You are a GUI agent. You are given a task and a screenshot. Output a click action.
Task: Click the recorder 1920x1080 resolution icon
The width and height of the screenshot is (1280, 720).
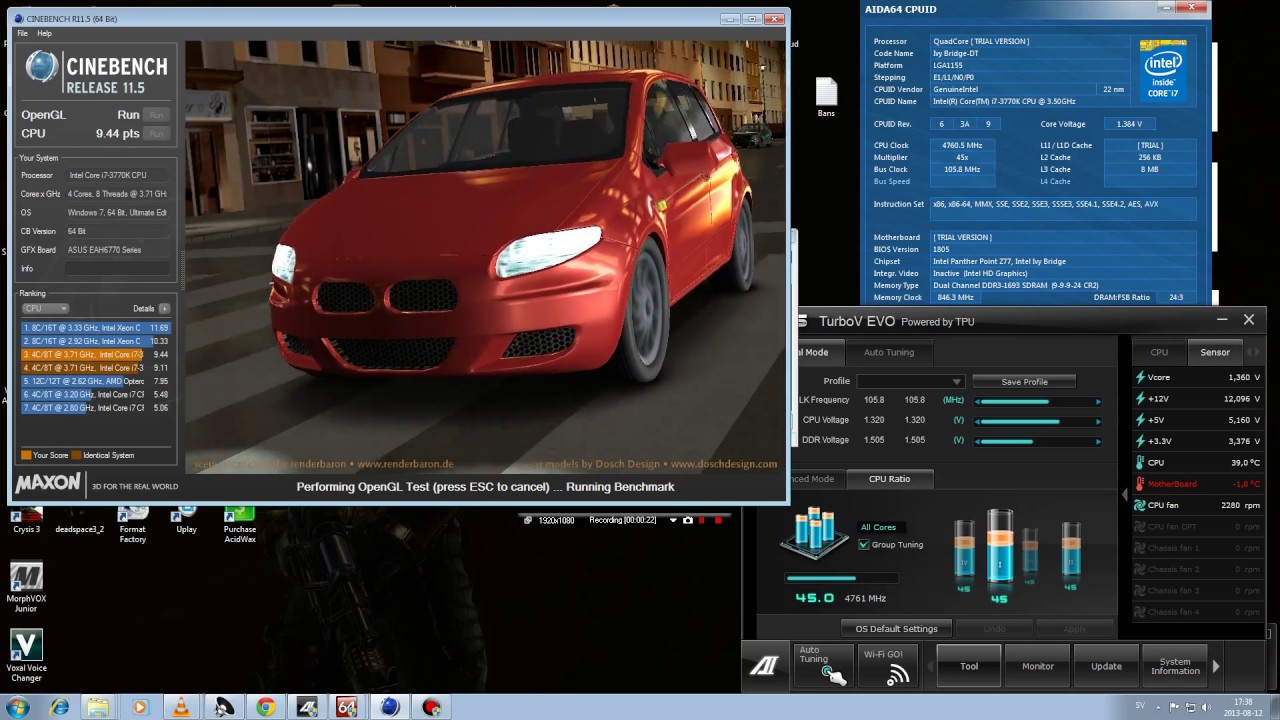coord(529,520)
